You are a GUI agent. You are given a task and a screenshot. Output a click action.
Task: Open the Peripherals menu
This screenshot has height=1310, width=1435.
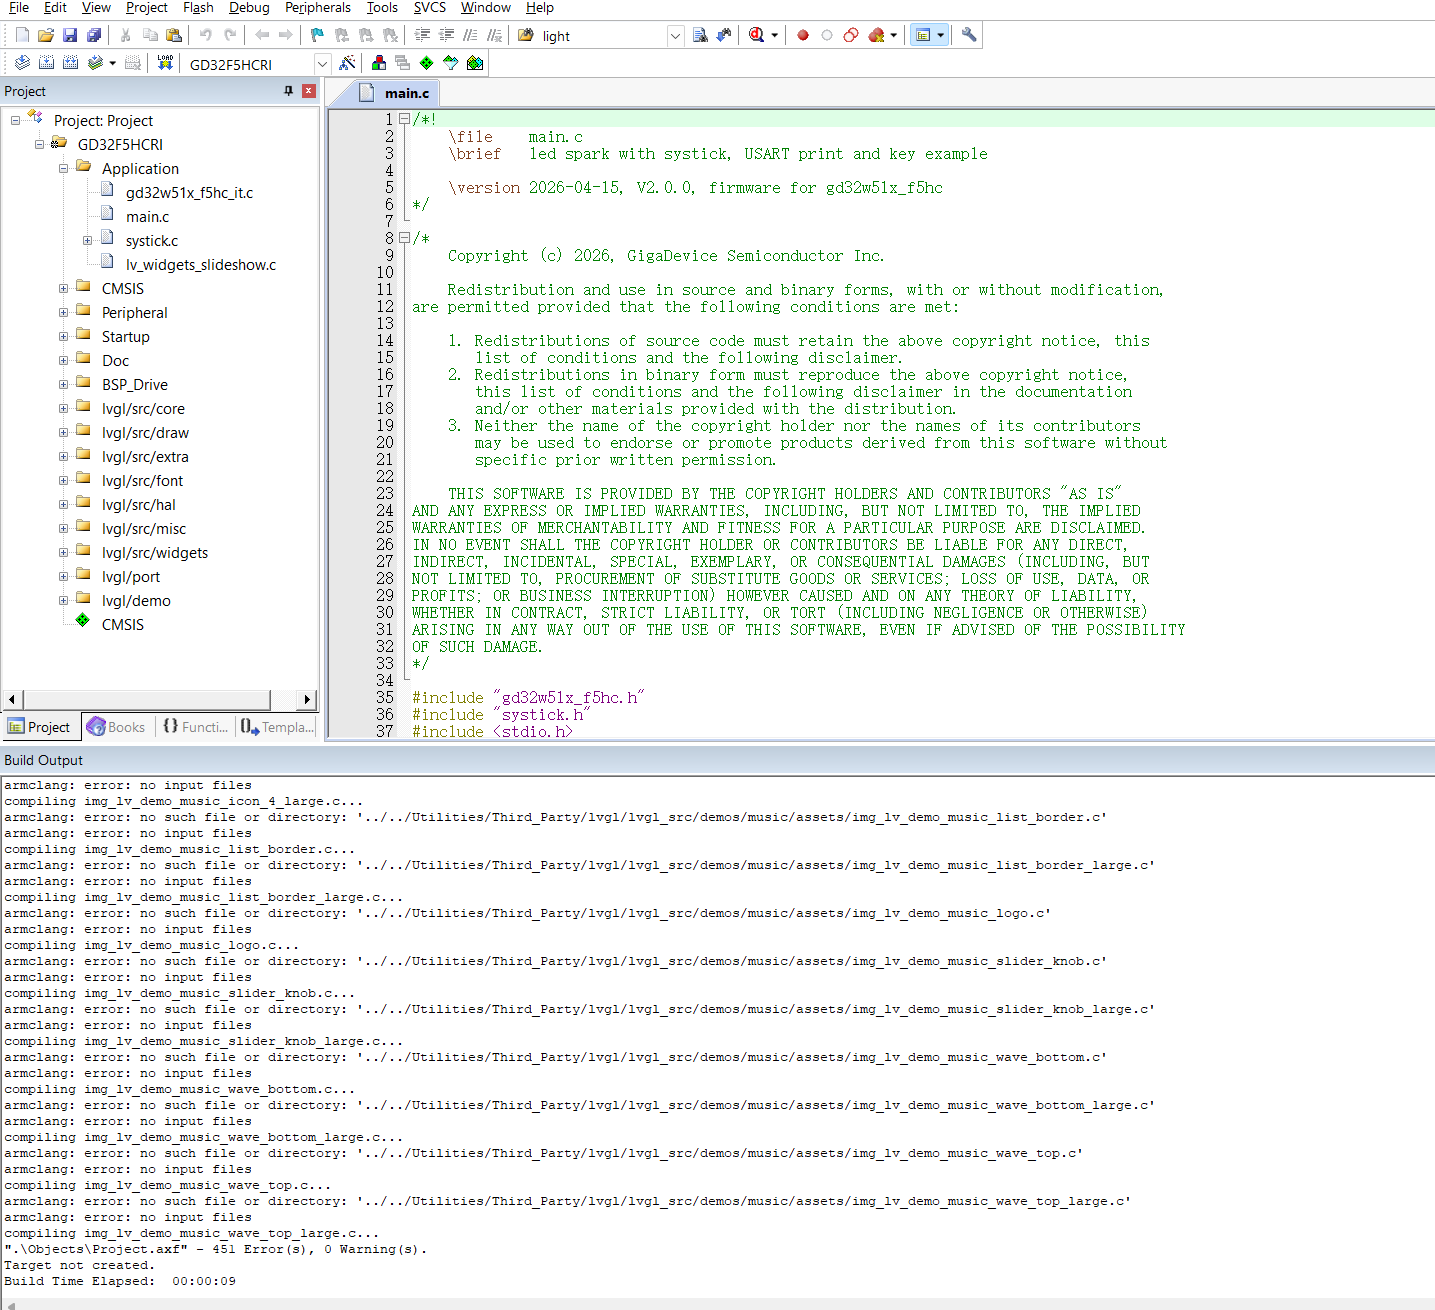pyautogui.click(x=318, y=8)
